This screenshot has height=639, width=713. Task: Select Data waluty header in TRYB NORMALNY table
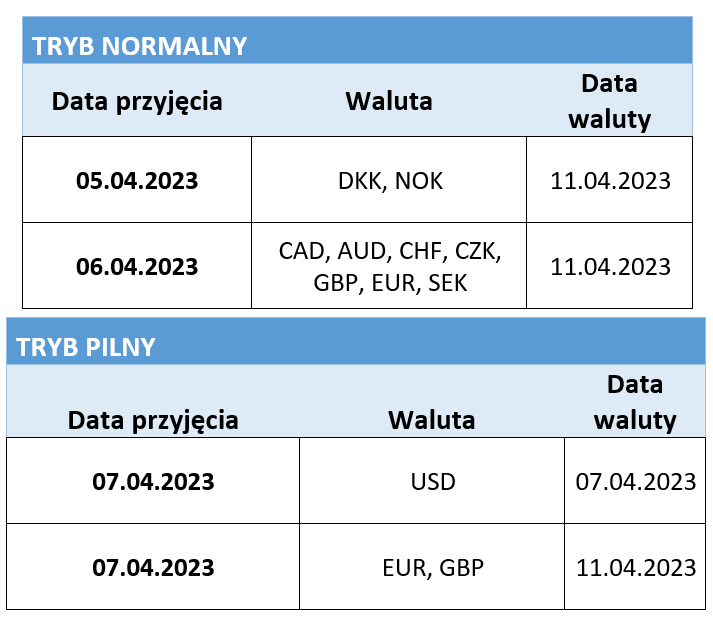pyautogui.click(x=609, y=101)
